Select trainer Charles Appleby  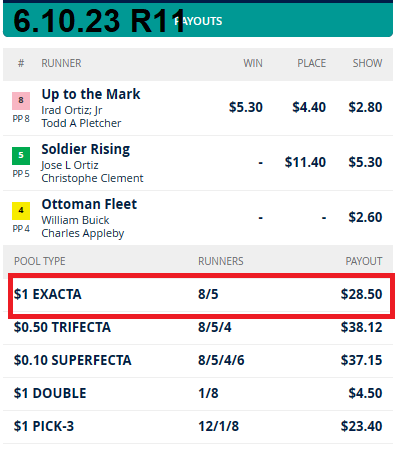(83, 233)
